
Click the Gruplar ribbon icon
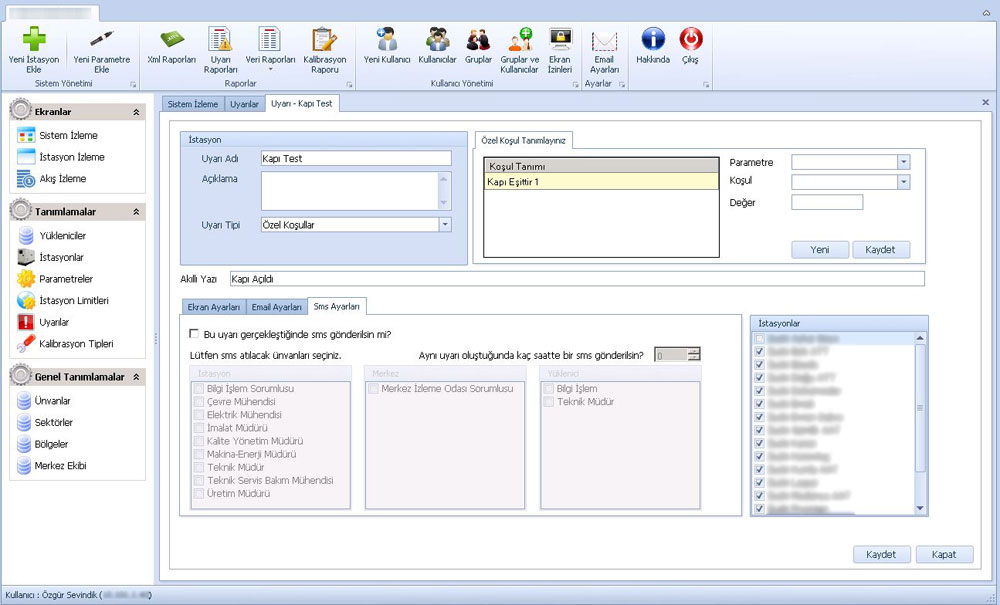coord(478,39)
